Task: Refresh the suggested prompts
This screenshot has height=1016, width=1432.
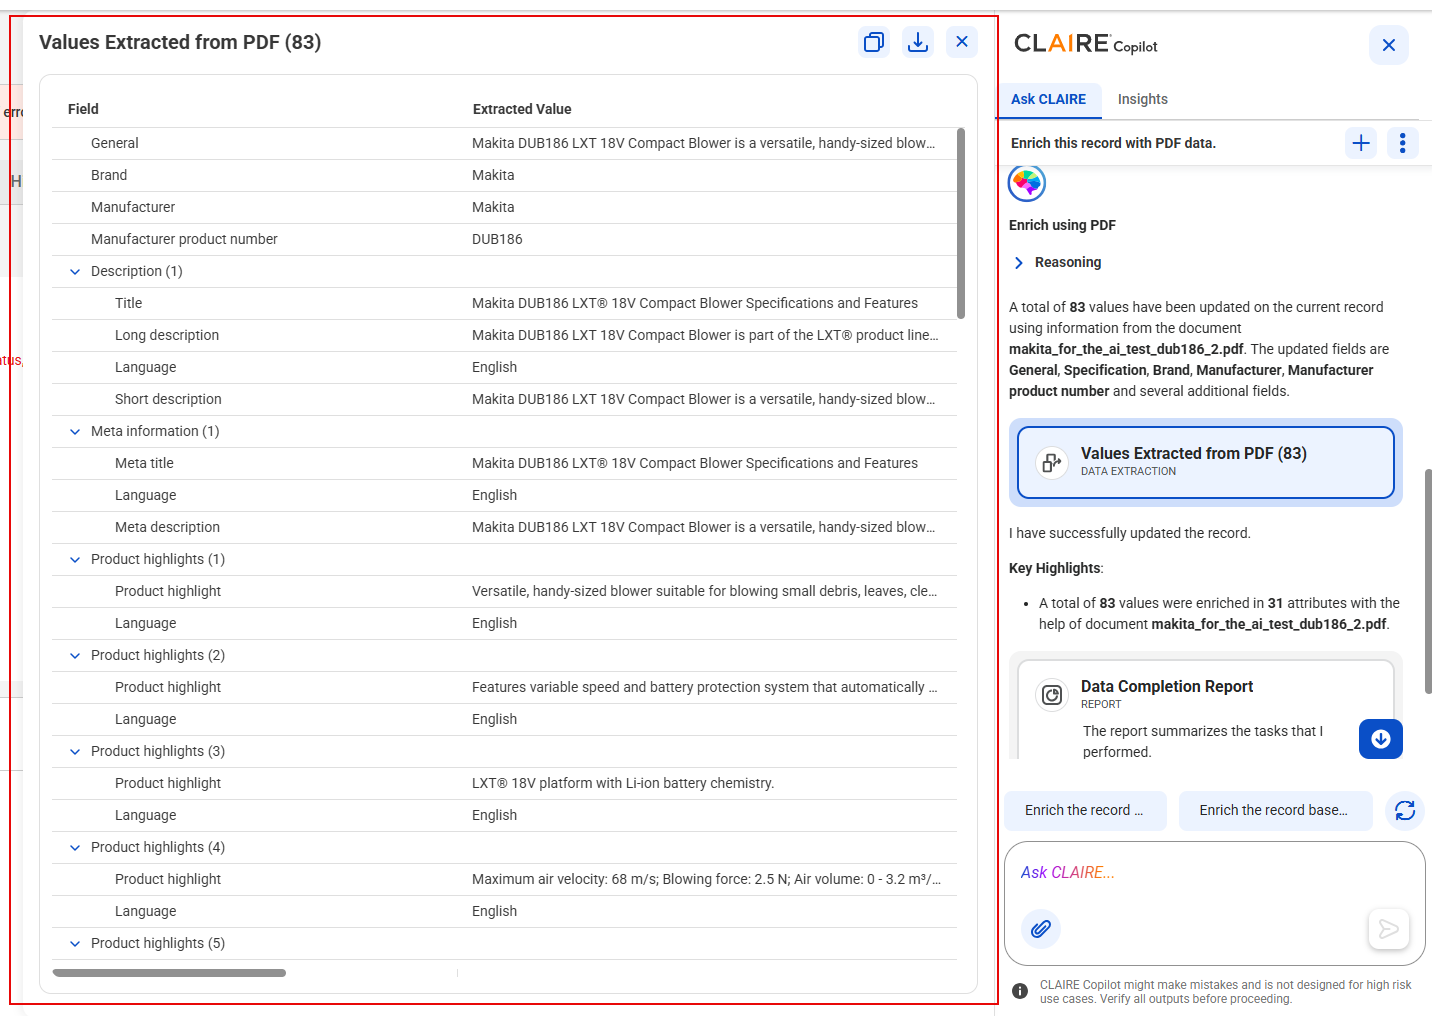Action: tap(1405, 810)
